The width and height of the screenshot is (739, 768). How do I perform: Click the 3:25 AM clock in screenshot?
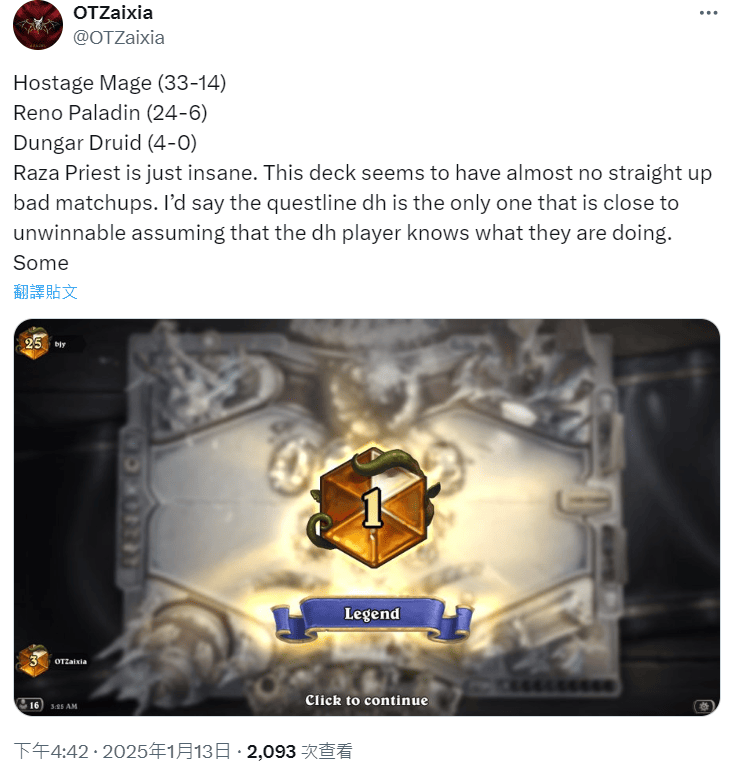tap(64, 706)
